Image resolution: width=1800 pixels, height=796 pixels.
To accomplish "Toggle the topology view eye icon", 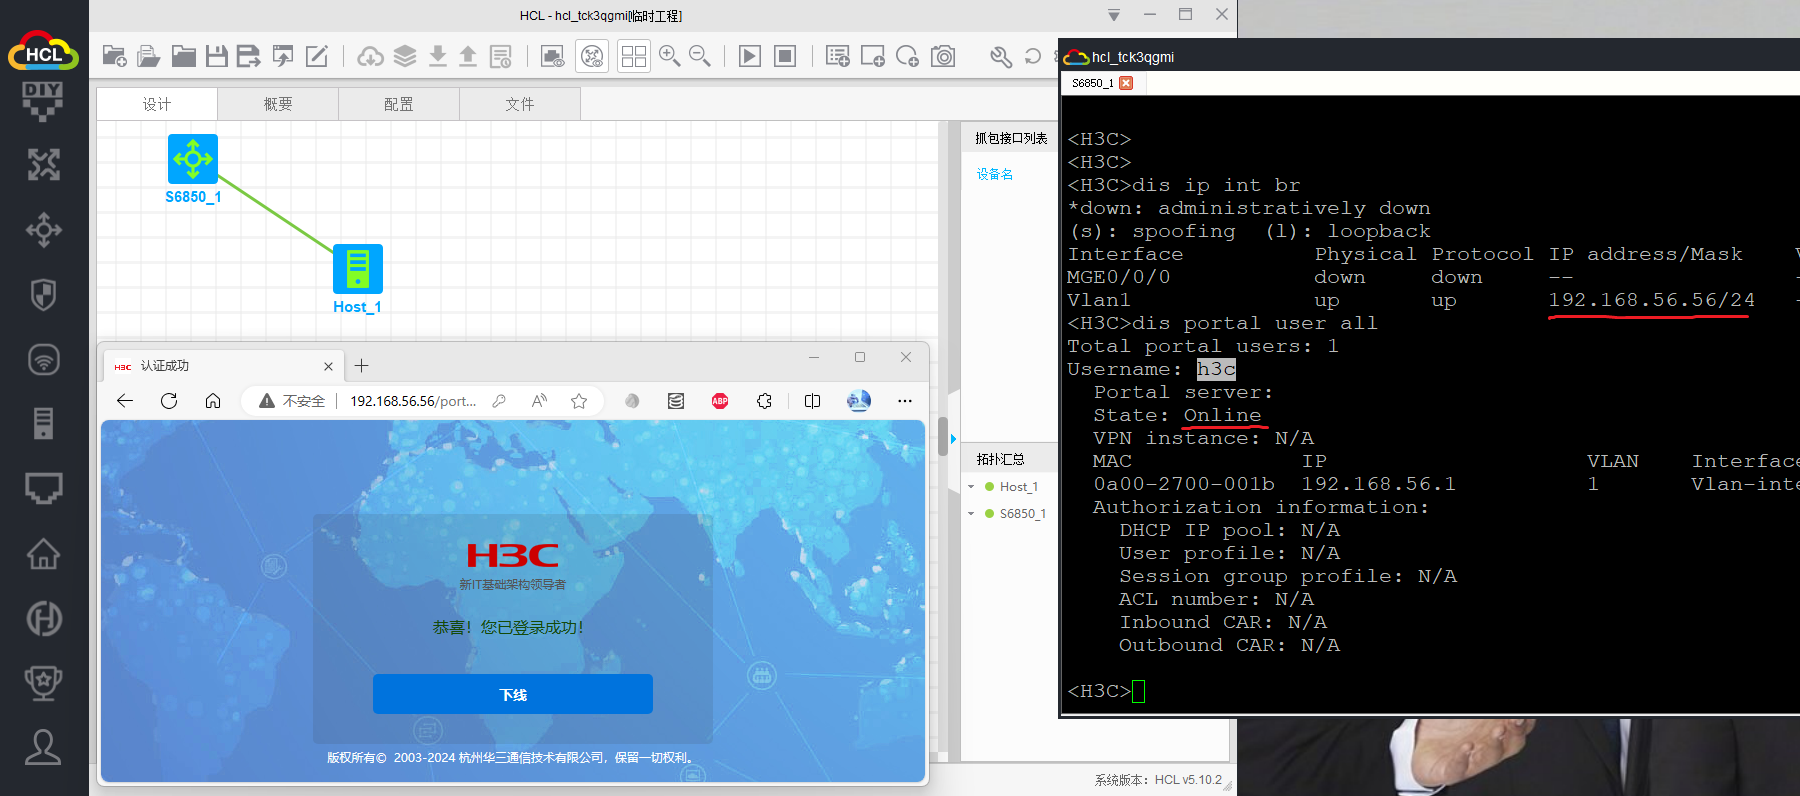I will click(x=593, y=56).
